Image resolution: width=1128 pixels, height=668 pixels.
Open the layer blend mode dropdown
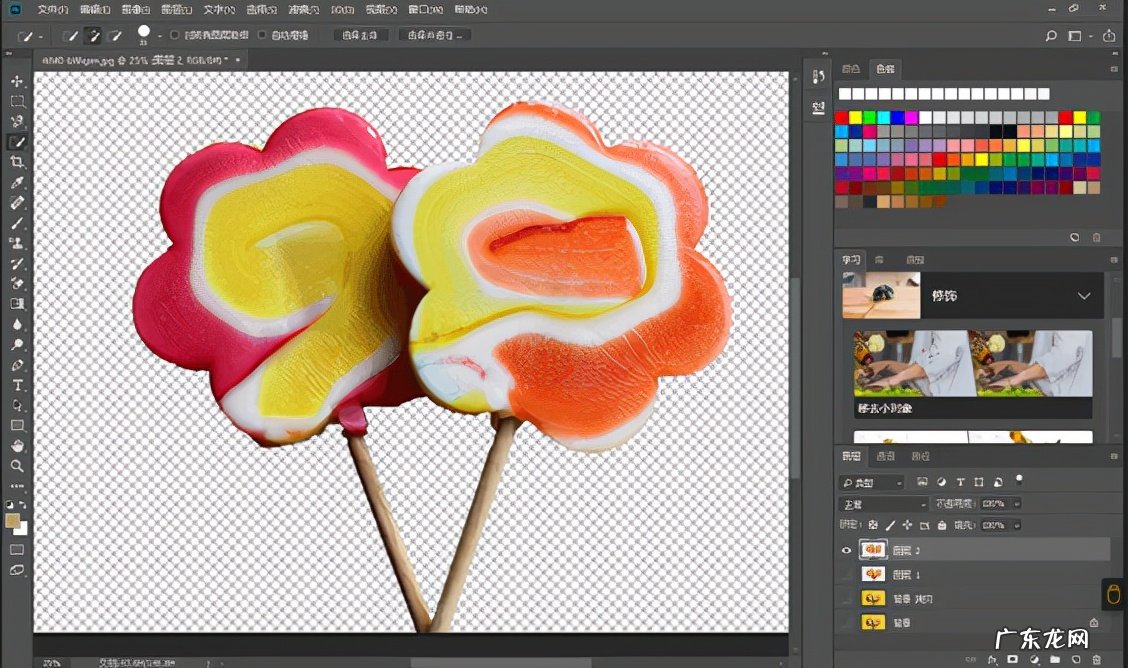[x=882, y=504]
